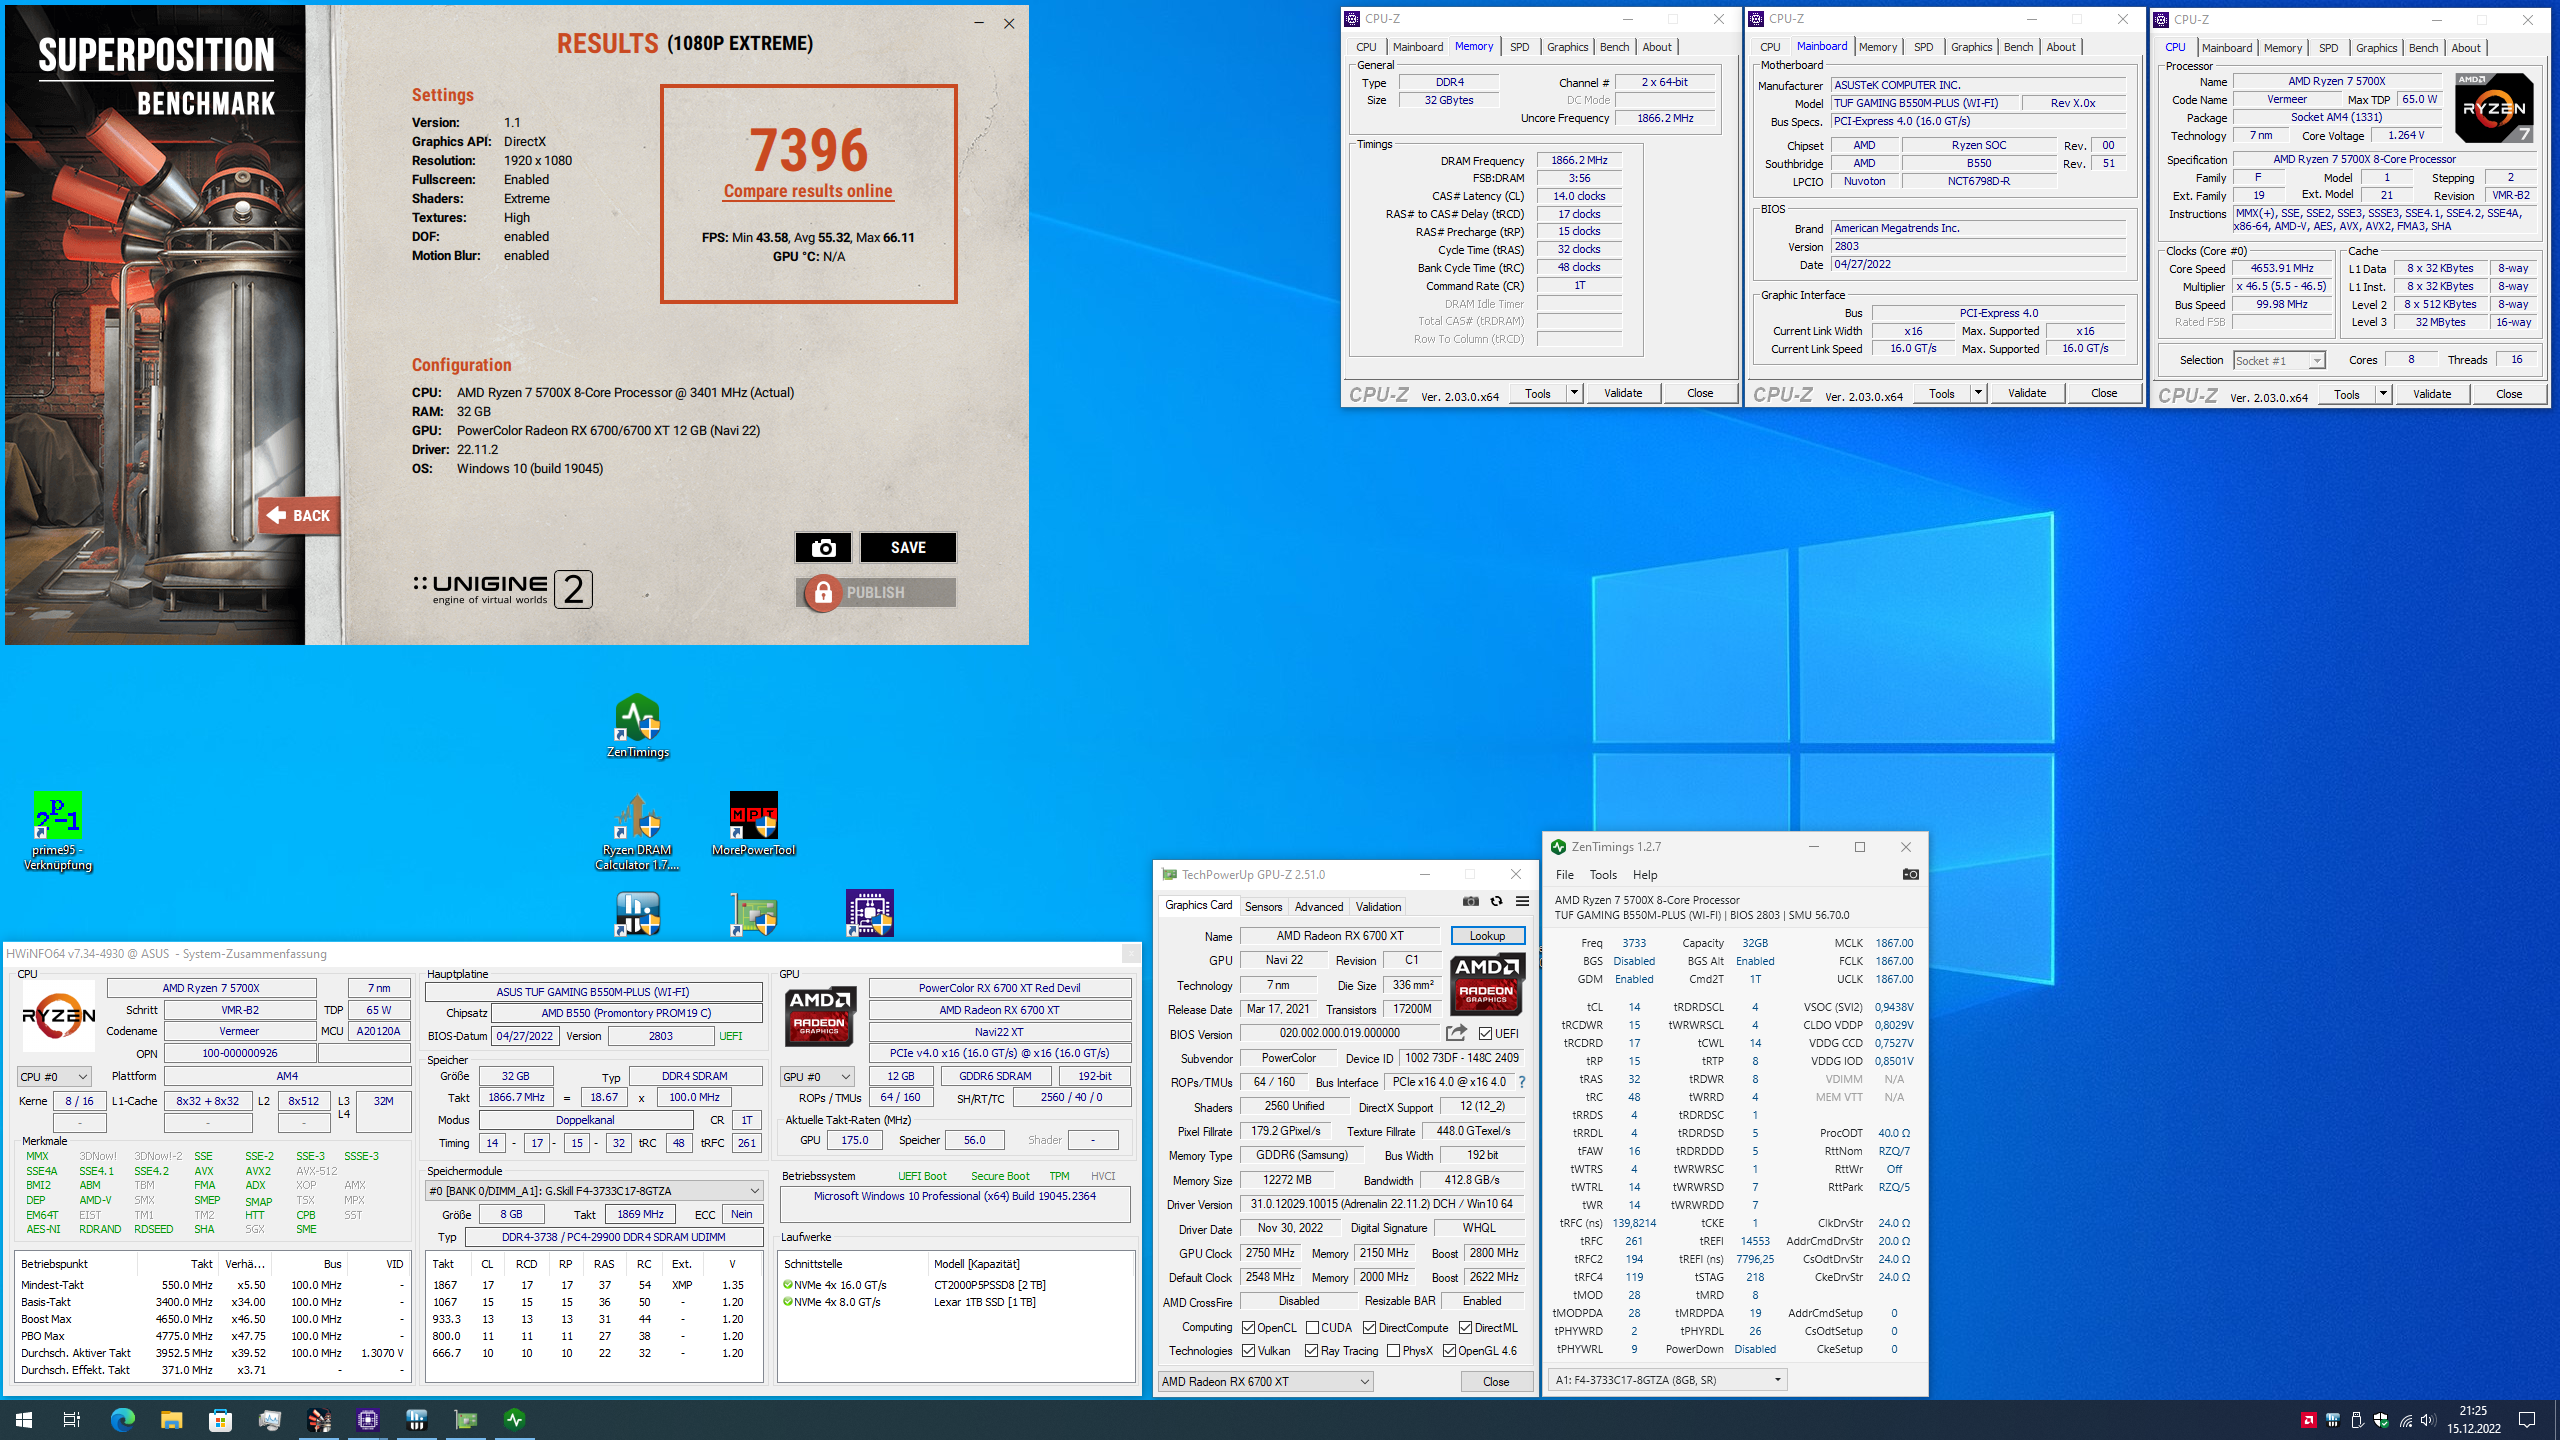Toggle DirectML checkbox in GPU-Z
The image size is (2560, 1440).
(x=1465, y=1328)
